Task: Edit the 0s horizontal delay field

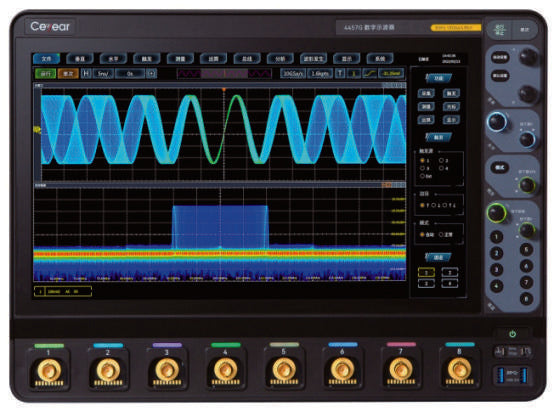Action: [130, 74]
